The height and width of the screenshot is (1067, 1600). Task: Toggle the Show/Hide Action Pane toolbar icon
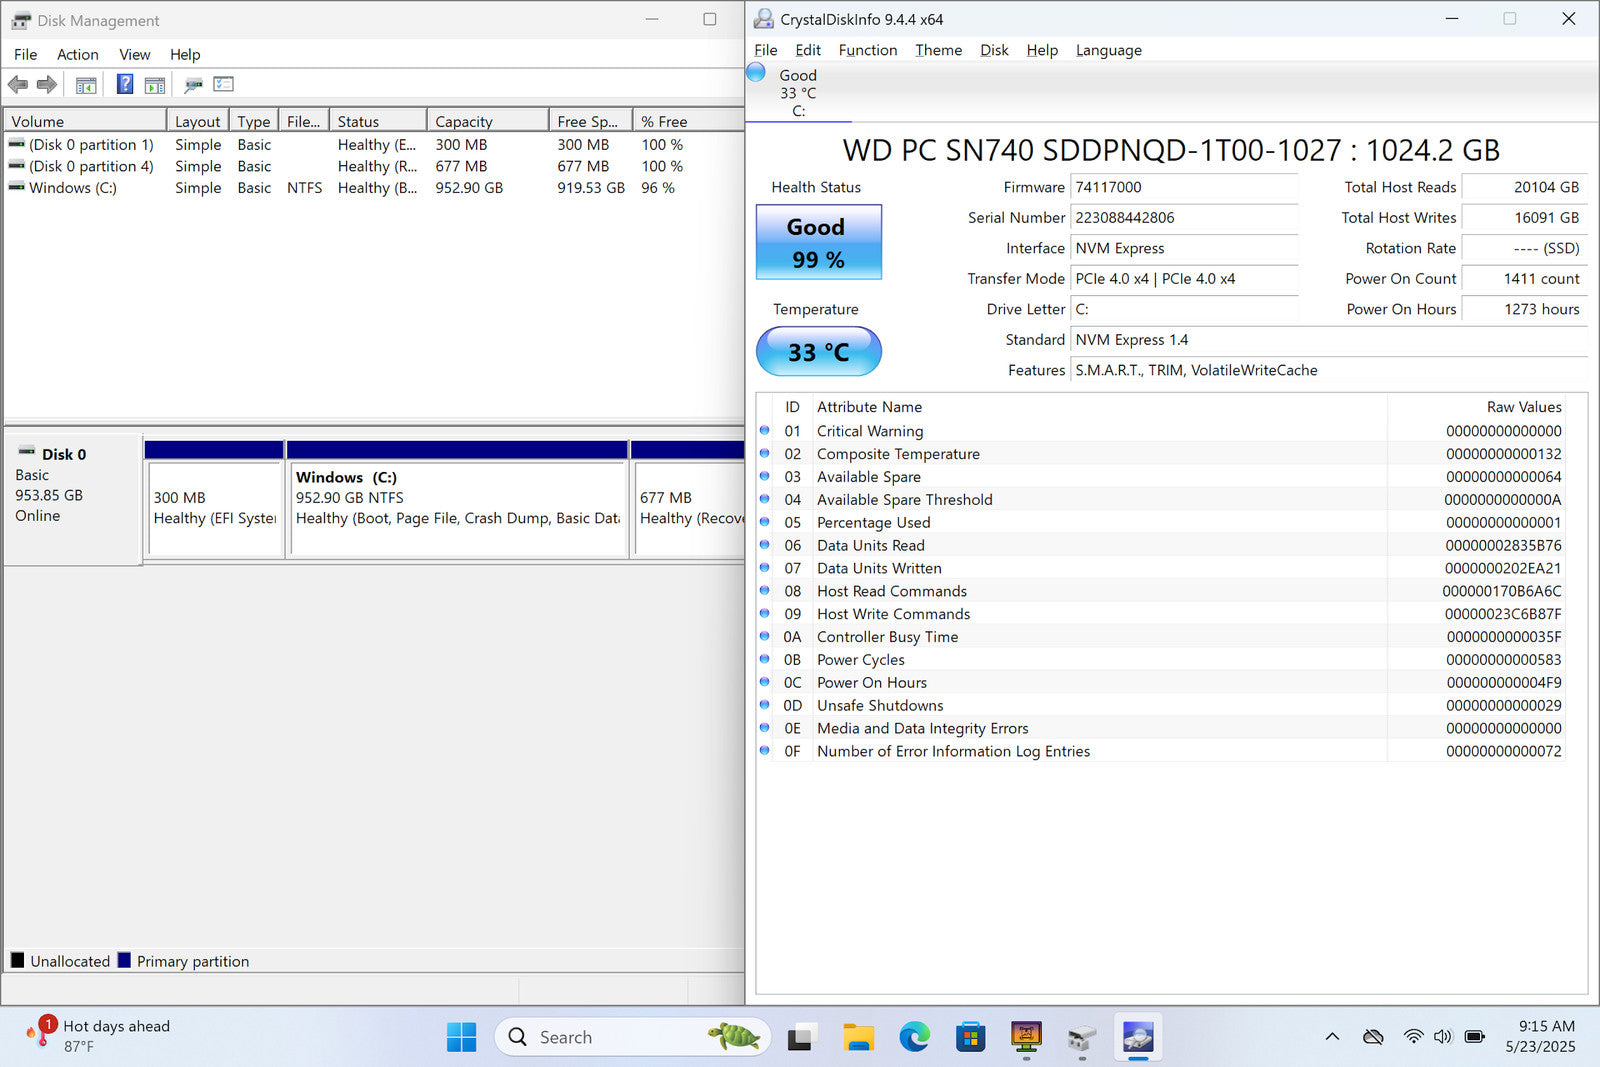(x=154, y=85)
